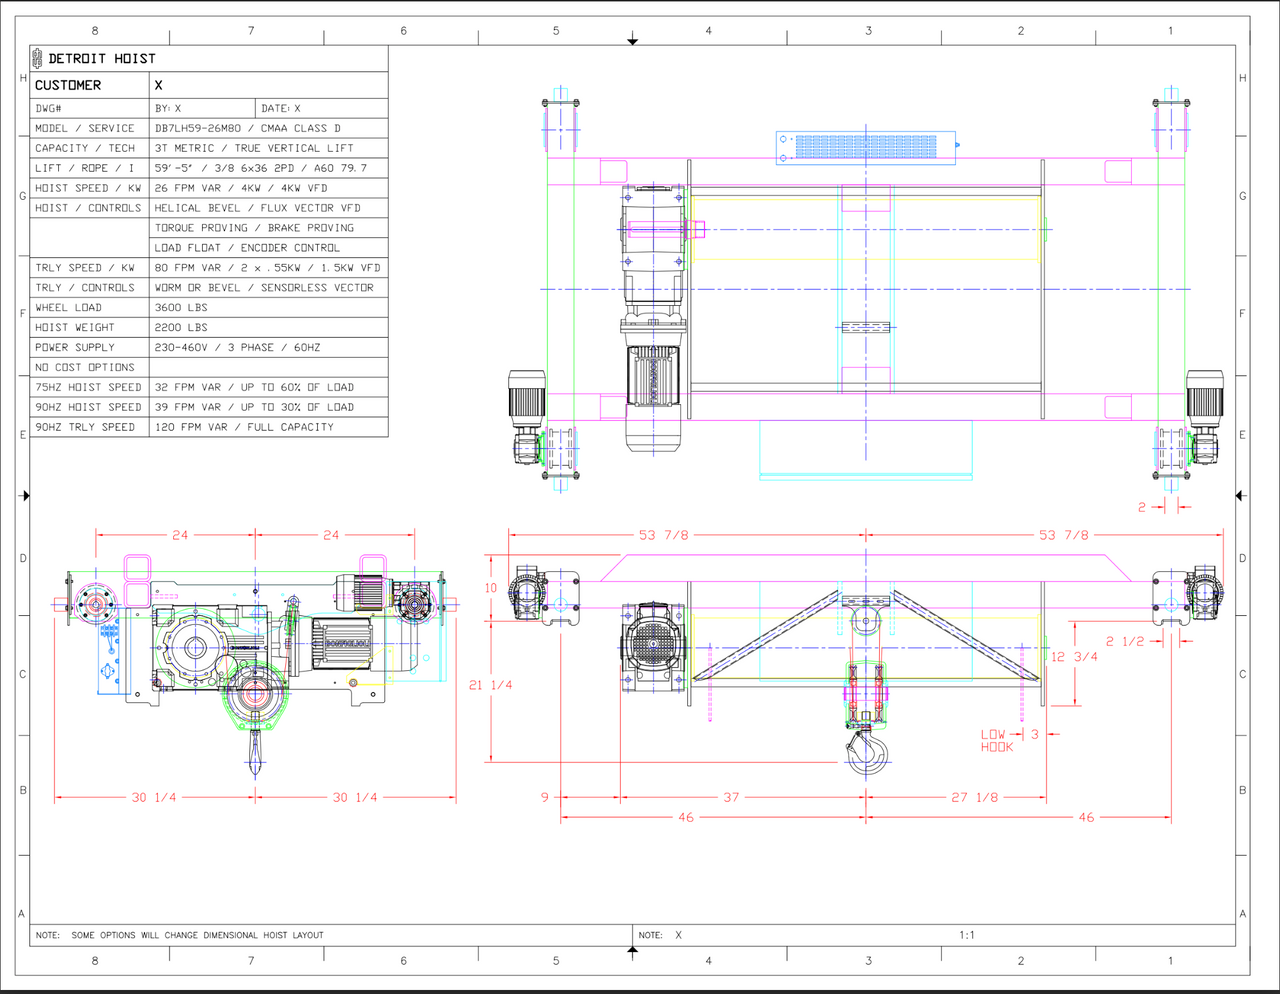
Task: Select 'HELICAL BEVEL / FLUX VECTOR VFD' value
Action: point(258,208)
